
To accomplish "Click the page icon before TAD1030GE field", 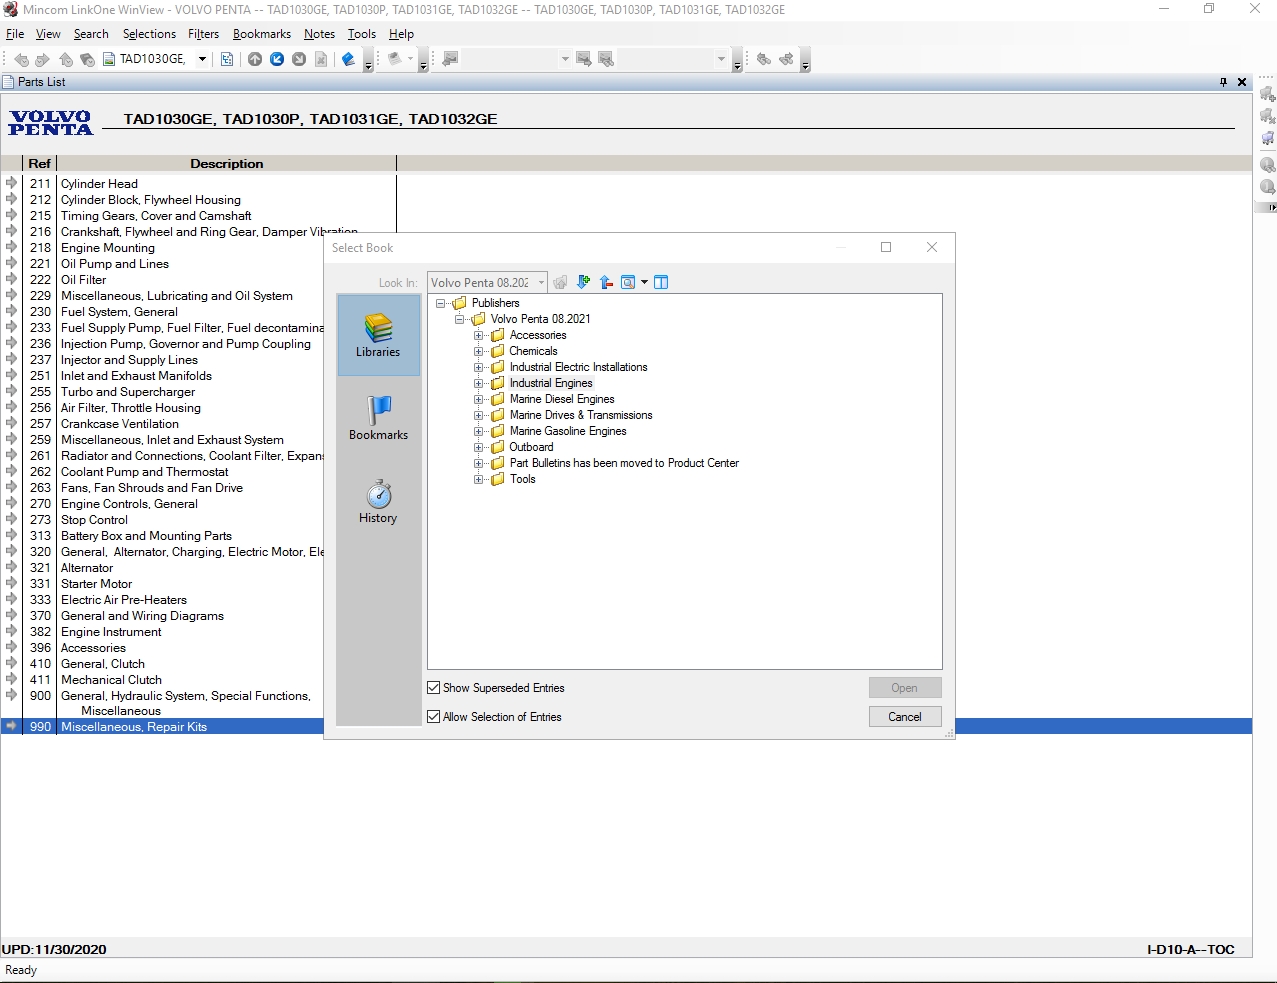I will (109, 59).
